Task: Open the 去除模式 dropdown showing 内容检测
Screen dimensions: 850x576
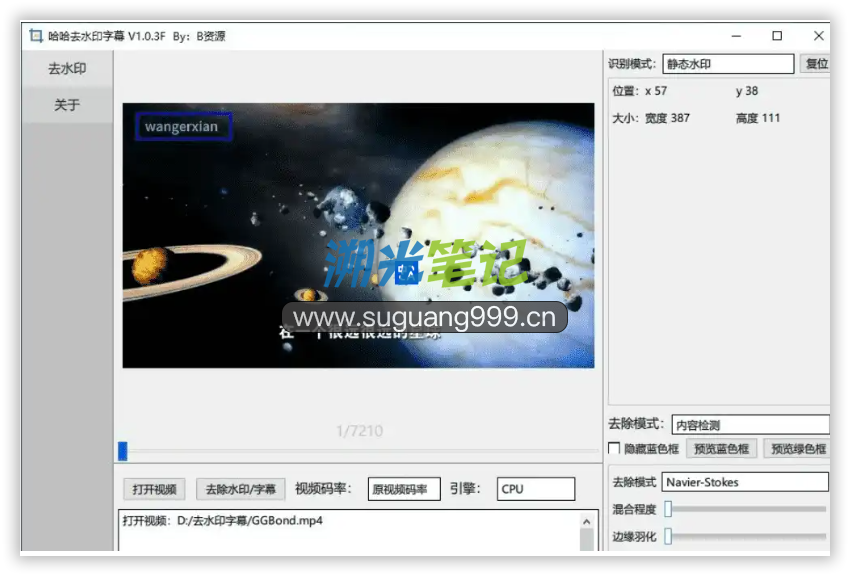Action: coord(749,425)
